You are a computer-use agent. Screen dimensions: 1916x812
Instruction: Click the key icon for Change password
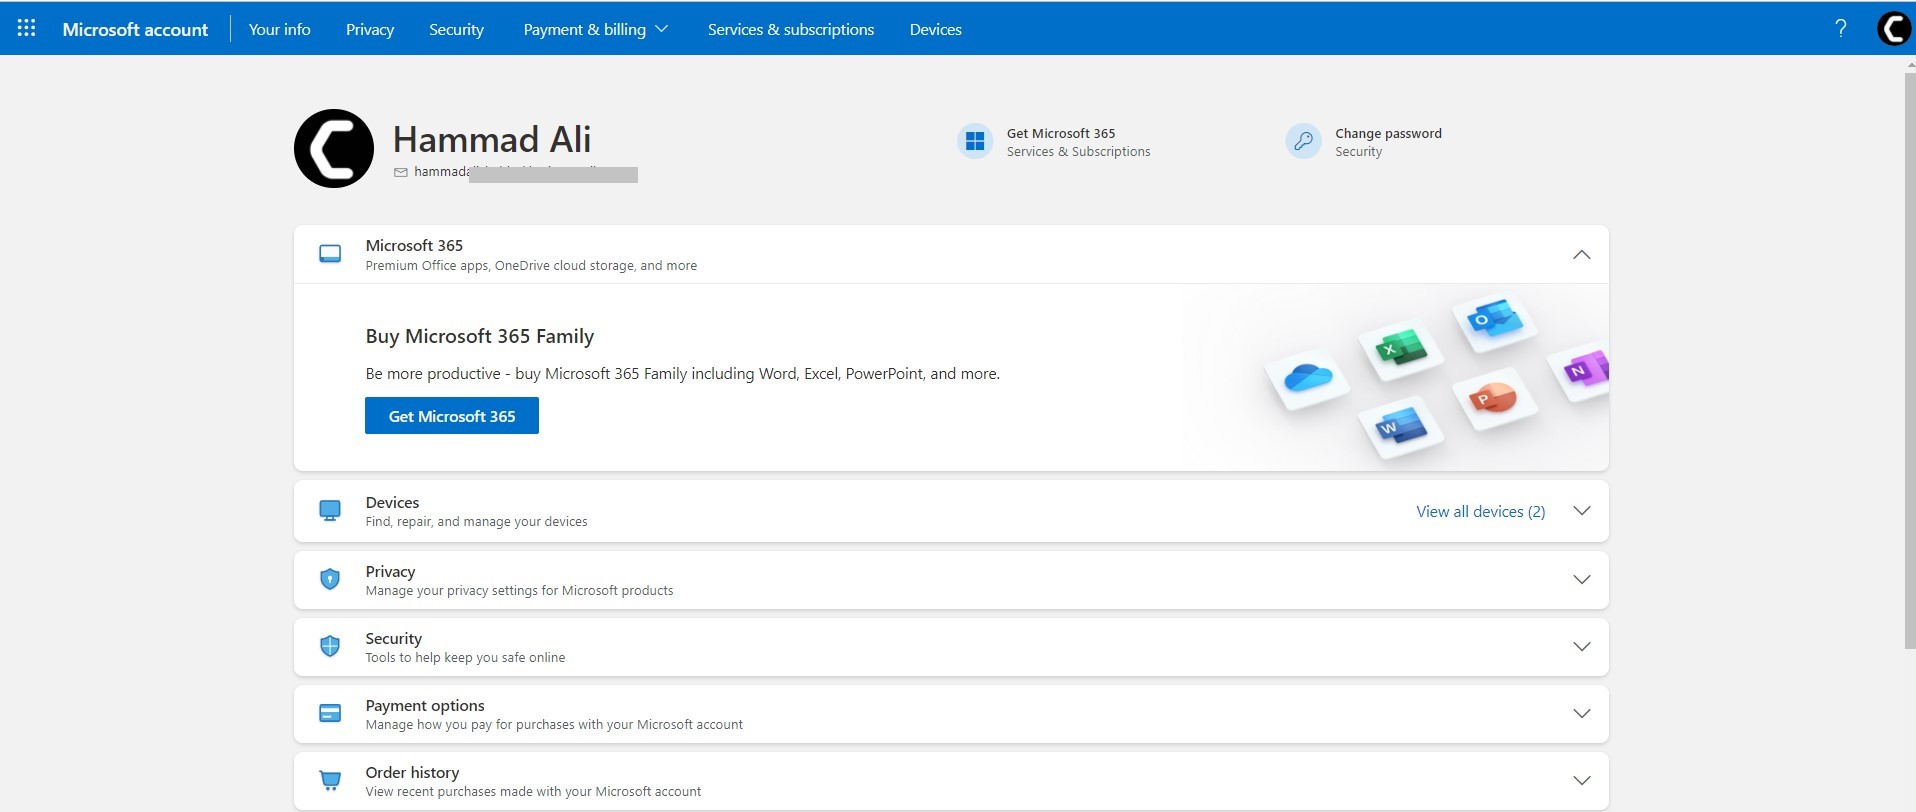coord(1303,141)
